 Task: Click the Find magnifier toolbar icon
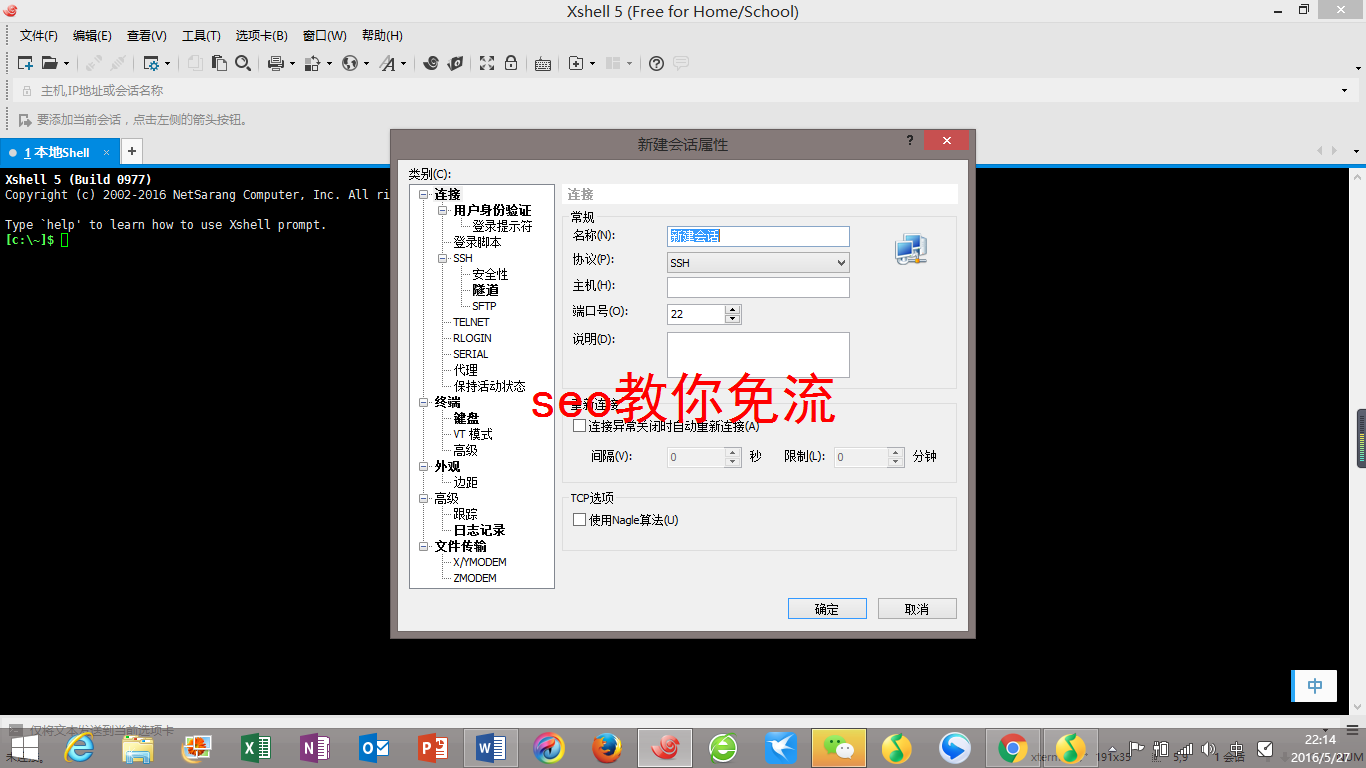[243, 63]
